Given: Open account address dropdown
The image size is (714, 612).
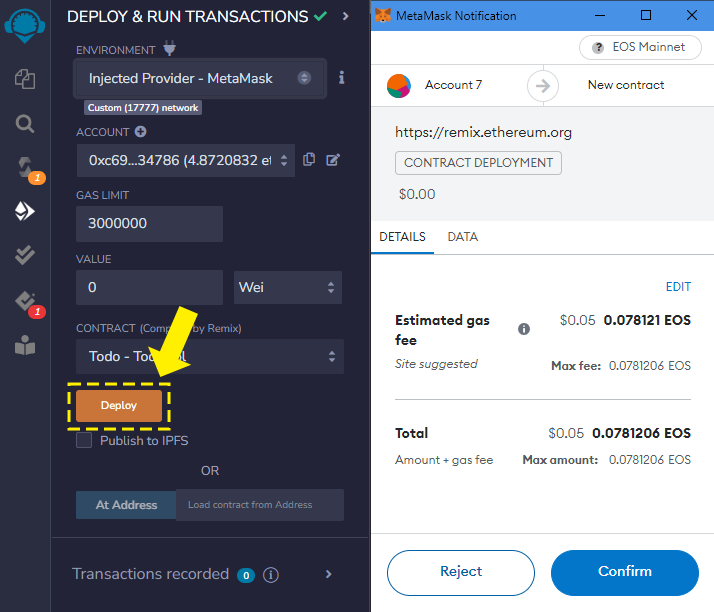Looking at the screenshot, I should click(x=186, y=160).
